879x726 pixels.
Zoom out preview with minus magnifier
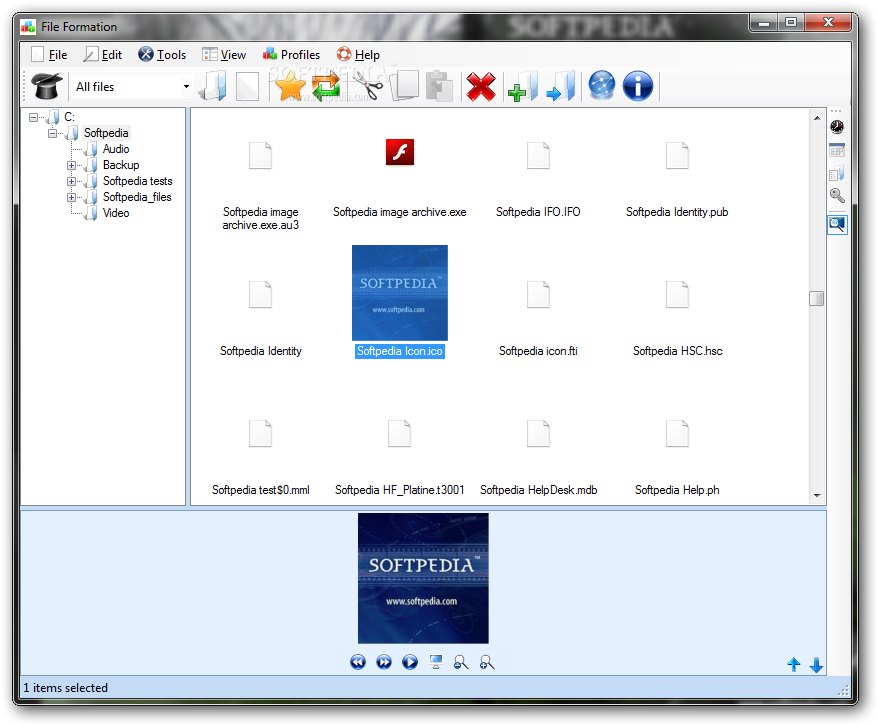461,663
